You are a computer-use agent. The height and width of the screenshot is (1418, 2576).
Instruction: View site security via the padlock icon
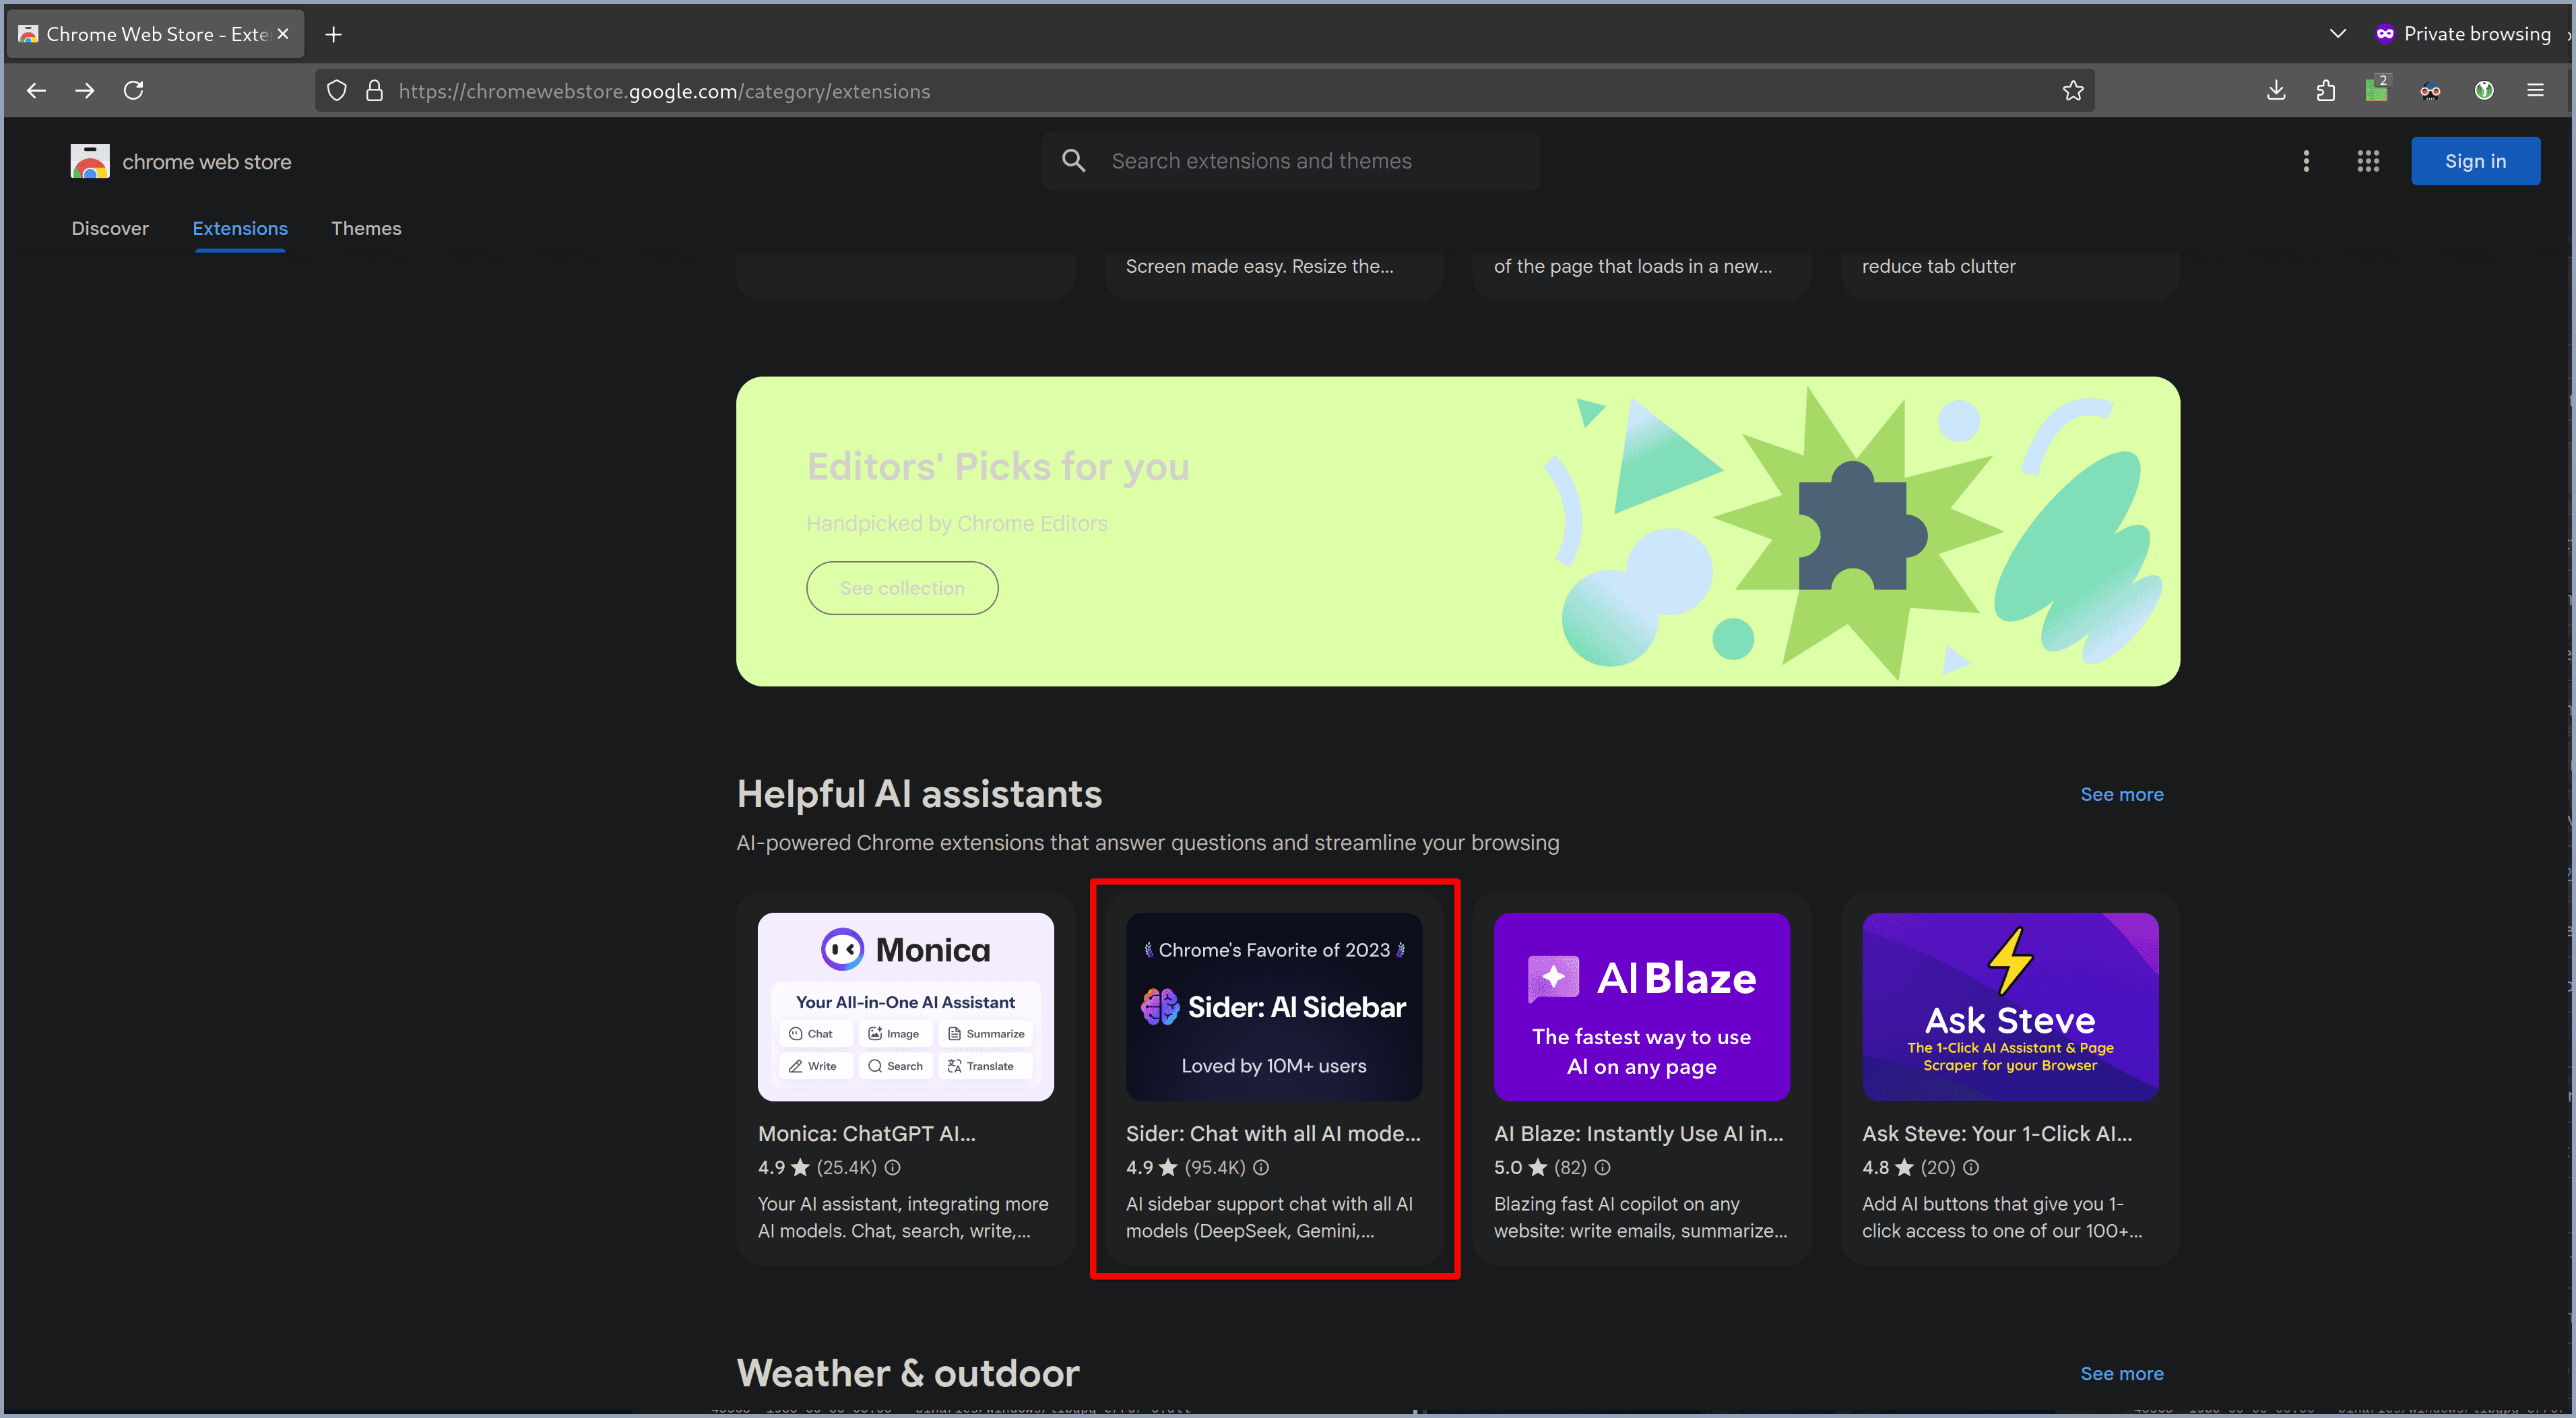tap(374, 91)
